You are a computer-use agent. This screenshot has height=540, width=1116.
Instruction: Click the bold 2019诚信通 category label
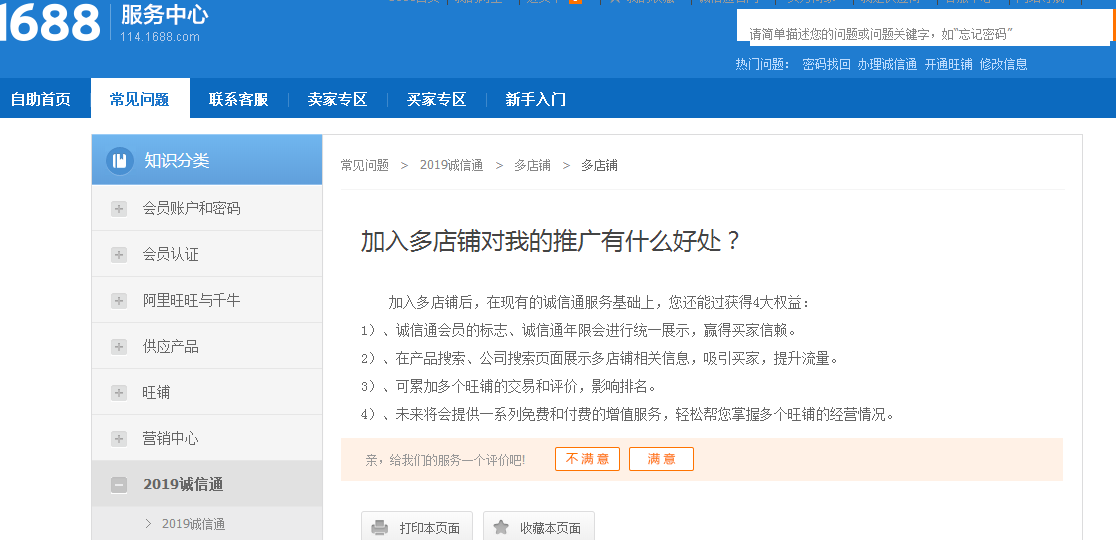pos(183,485)
